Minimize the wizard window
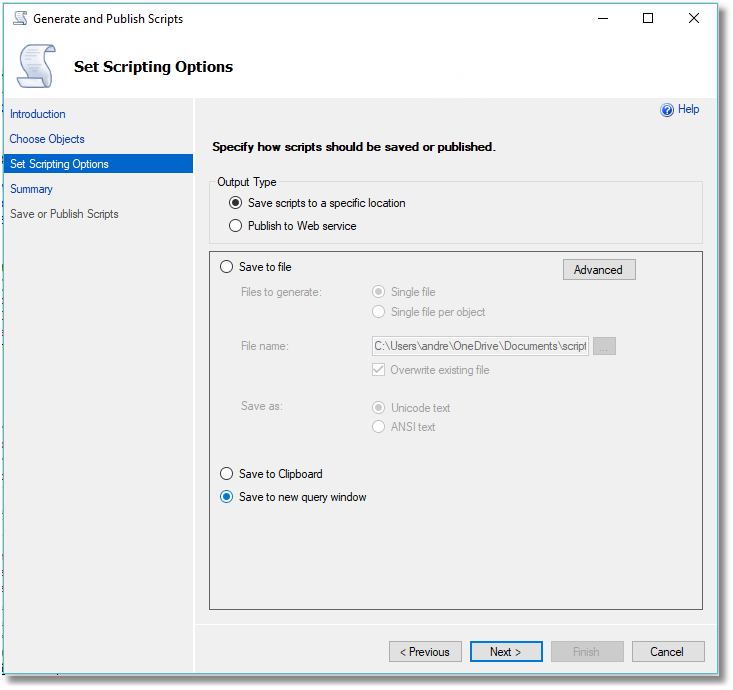The width and height of the screenshot is (733, 690). (603, 18)
